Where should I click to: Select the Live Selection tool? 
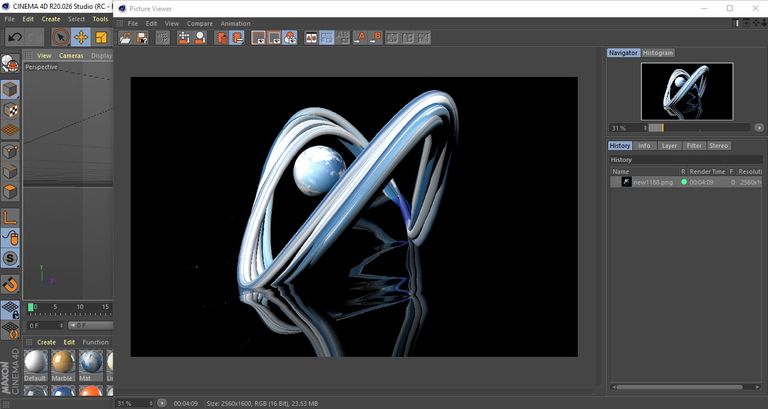[x=61, y=37]
